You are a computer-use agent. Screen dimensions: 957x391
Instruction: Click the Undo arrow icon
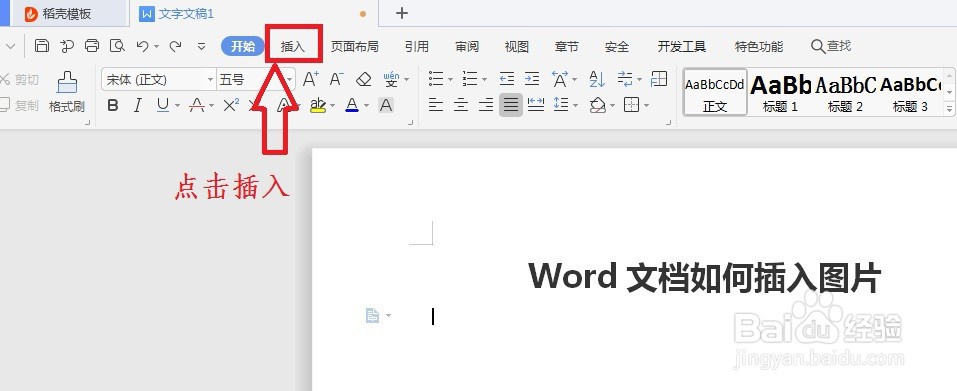pyautogui.click(x=142, y=46)
